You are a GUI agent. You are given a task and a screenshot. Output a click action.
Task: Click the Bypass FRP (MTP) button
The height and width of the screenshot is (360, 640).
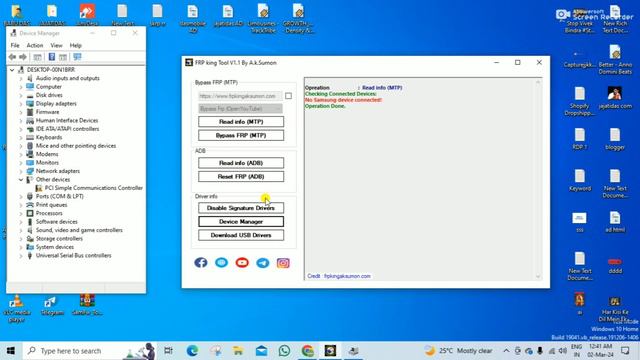(241, 135)
